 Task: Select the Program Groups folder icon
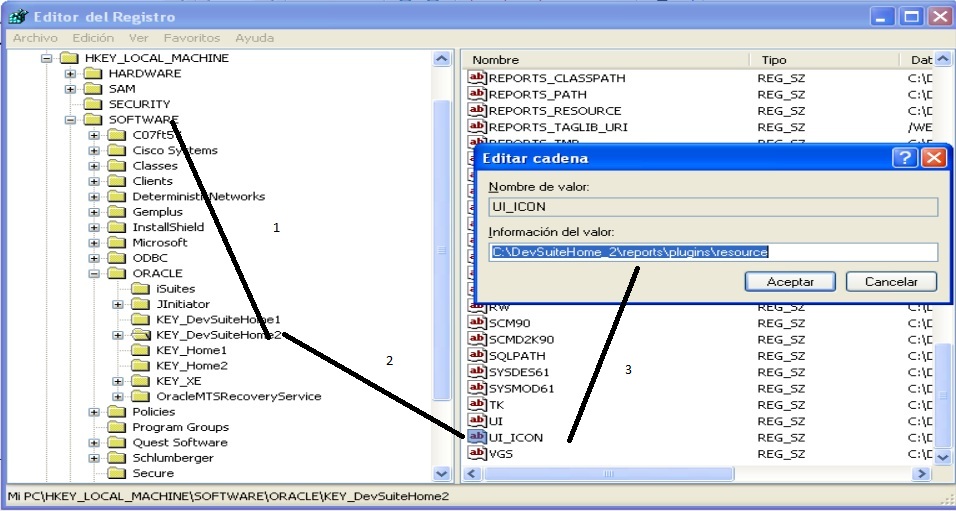pos(116,427)
